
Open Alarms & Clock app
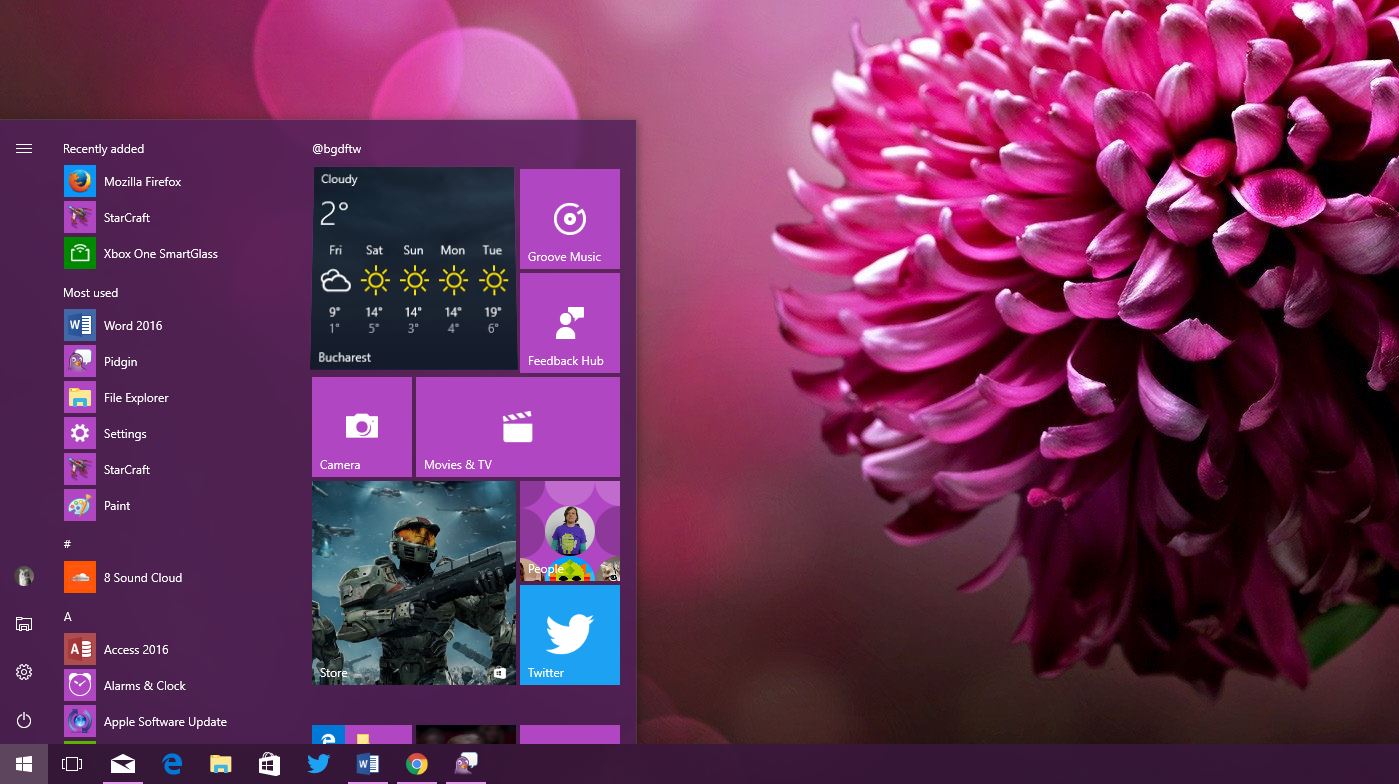(x=180, y=686)
